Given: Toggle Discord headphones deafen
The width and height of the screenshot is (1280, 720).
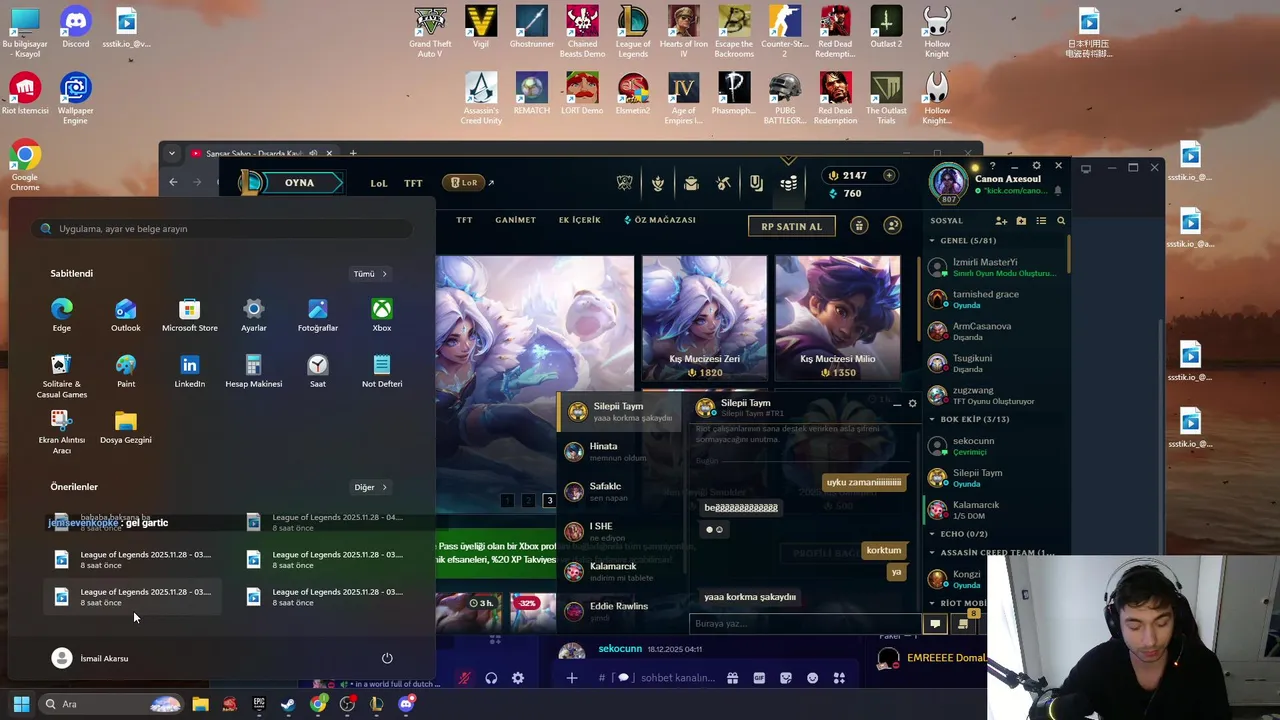Looking at the screenshot, I should [x=491, y=678].
